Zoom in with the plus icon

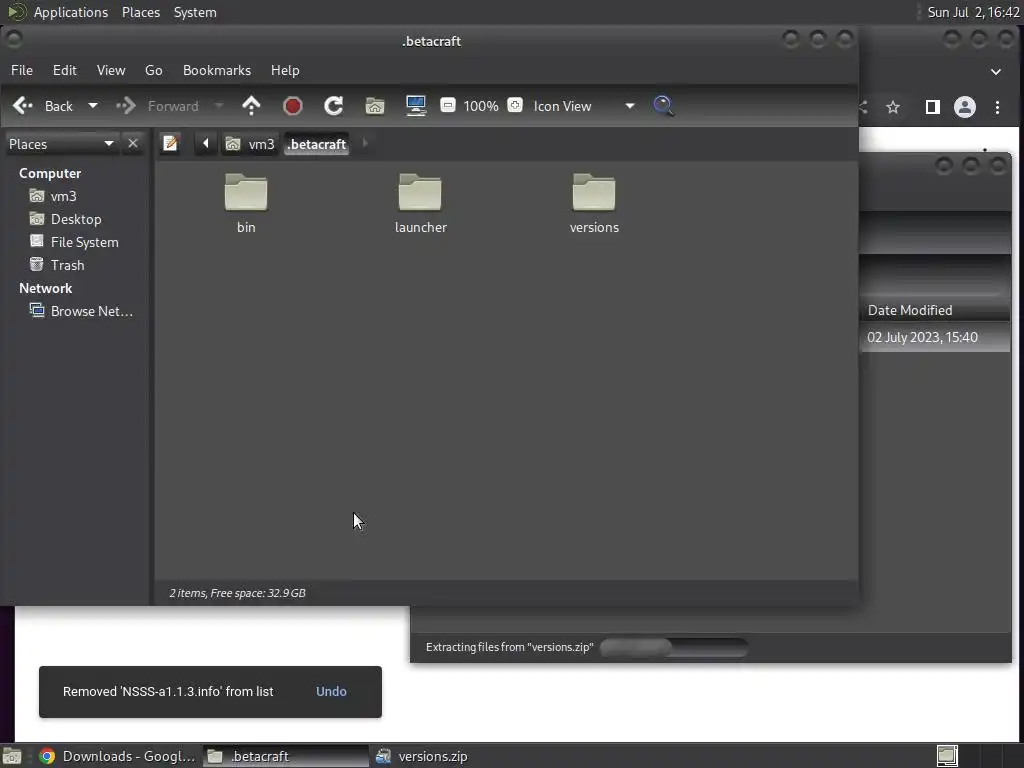(515, 105)
